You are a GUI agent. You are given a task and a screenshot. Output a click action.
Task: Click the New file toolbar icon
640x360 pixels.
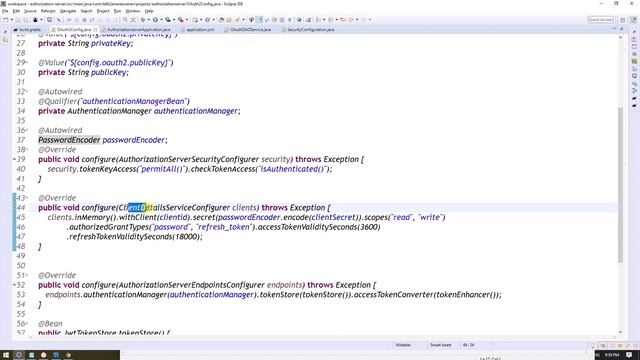tap(5, 20)
